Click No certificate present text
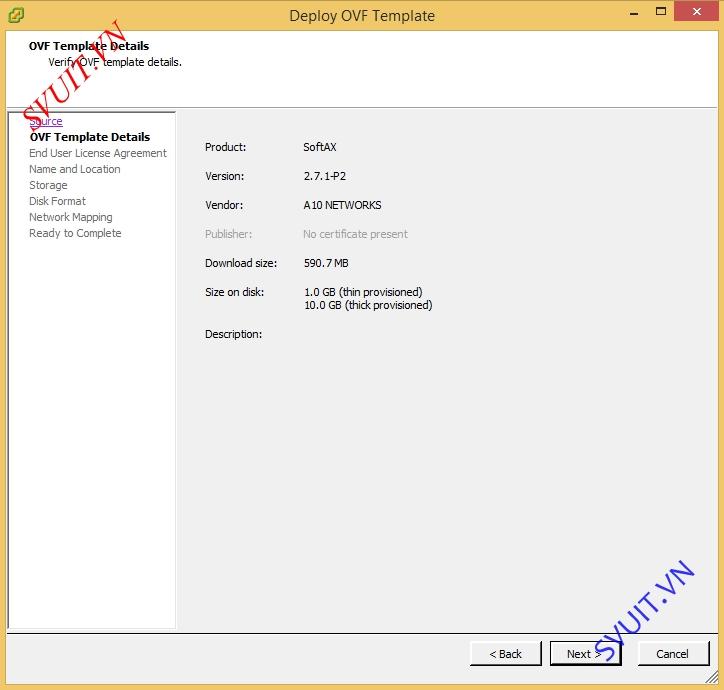Screen dimensions: 724x690 [355, 234]
